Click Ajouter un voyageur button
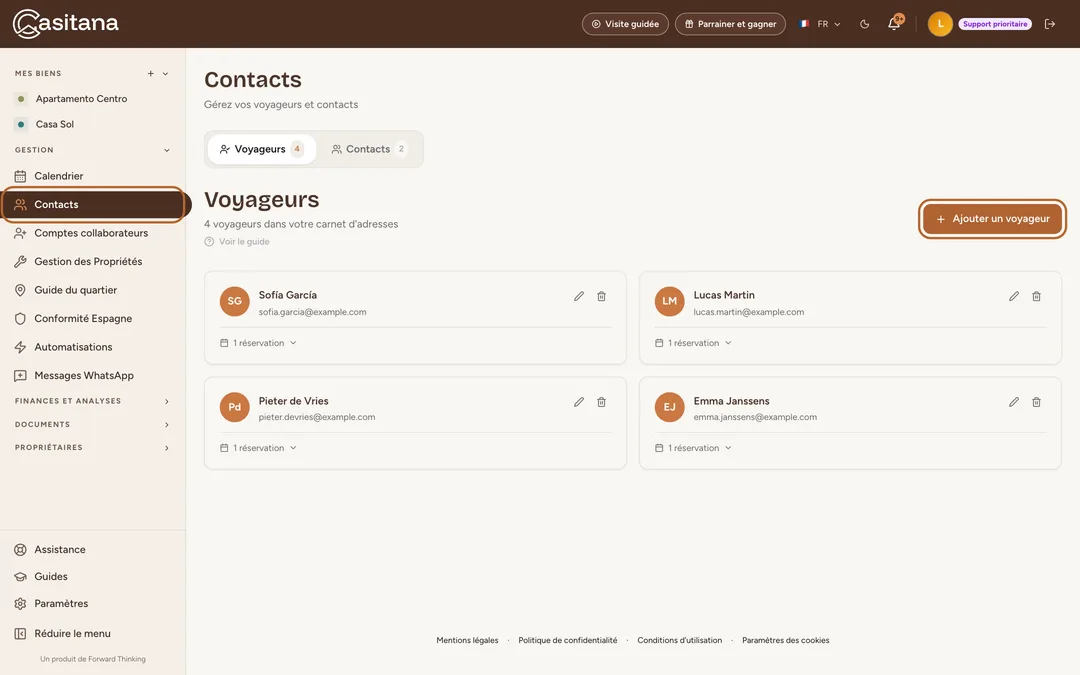The width and height of the screenshot is (1080, 675). click(993, 219)
